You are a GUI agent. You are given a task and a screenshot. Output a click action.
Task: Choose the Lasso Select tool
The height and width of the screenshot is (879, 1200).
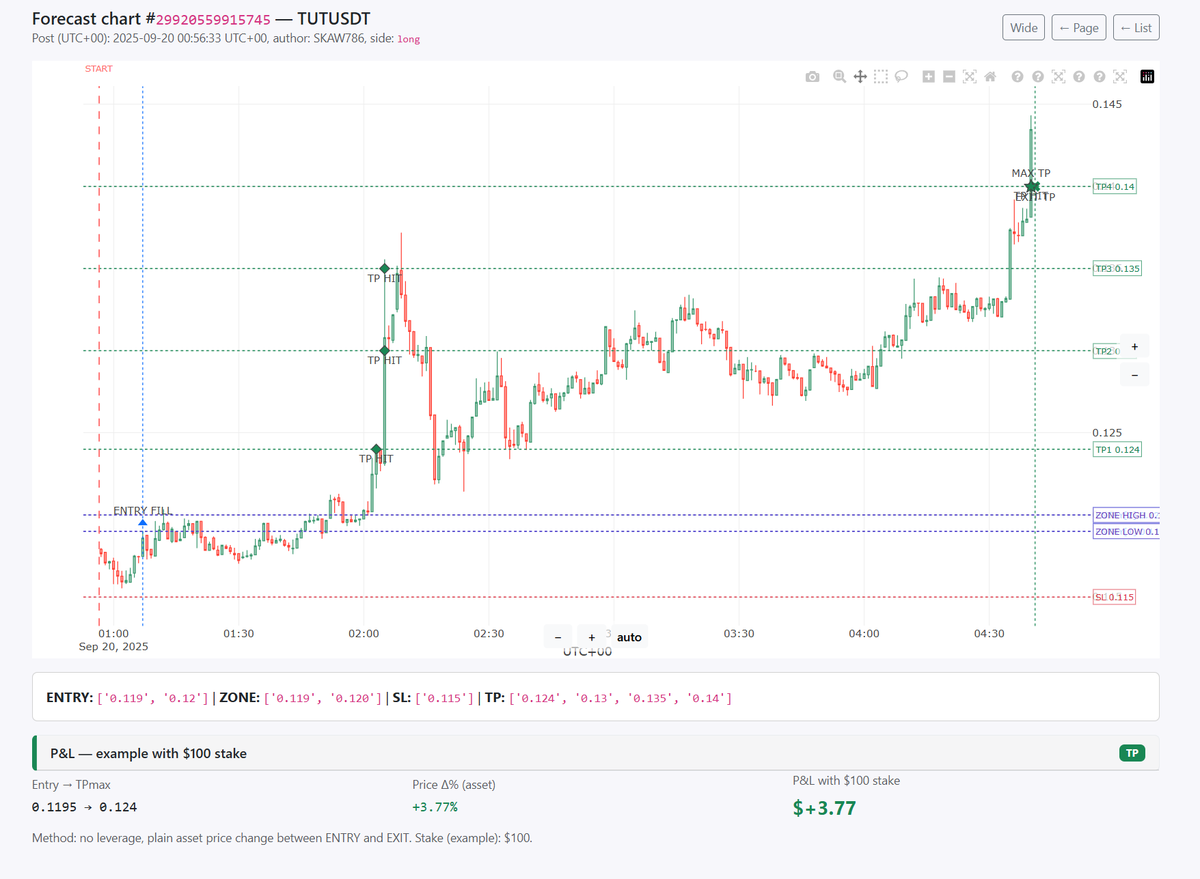(x=901, y=77)
